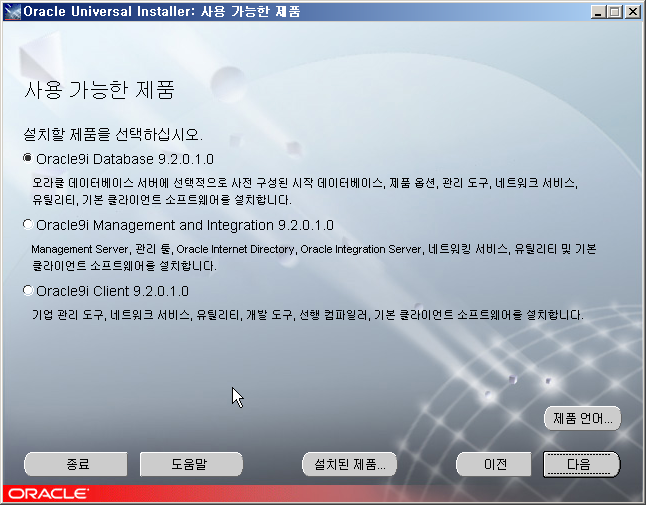Click the Oracle9i Management and Integration label
Screen dimensions: 646x505
185,225
